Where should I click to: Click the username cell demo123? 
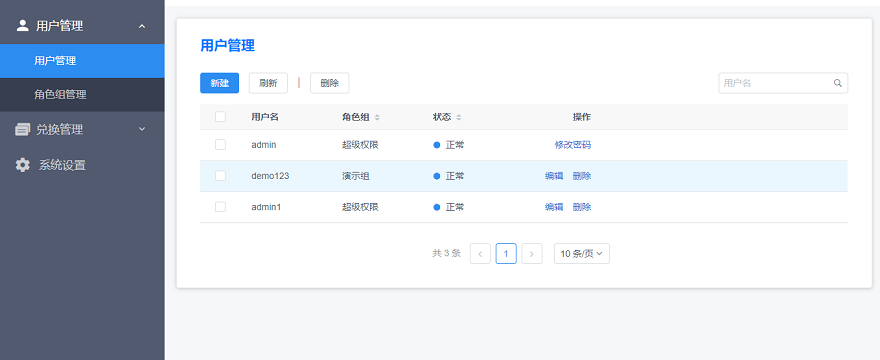point(270,176)
